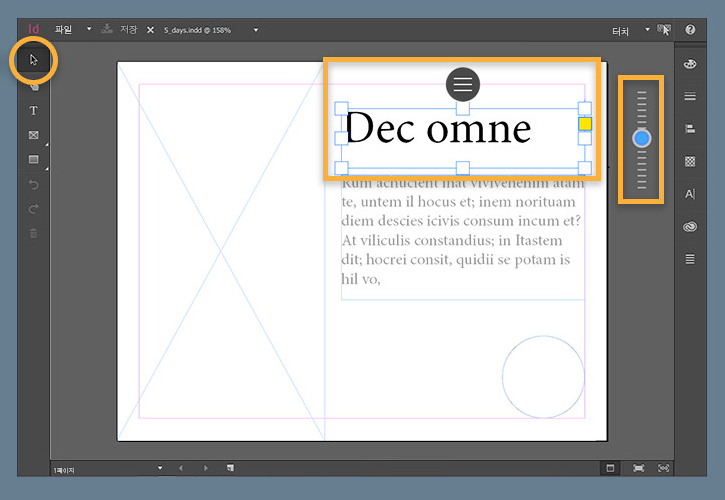
Task: Open the Paragraph panel at bottom of sidebar
Action: pos(689,259)
